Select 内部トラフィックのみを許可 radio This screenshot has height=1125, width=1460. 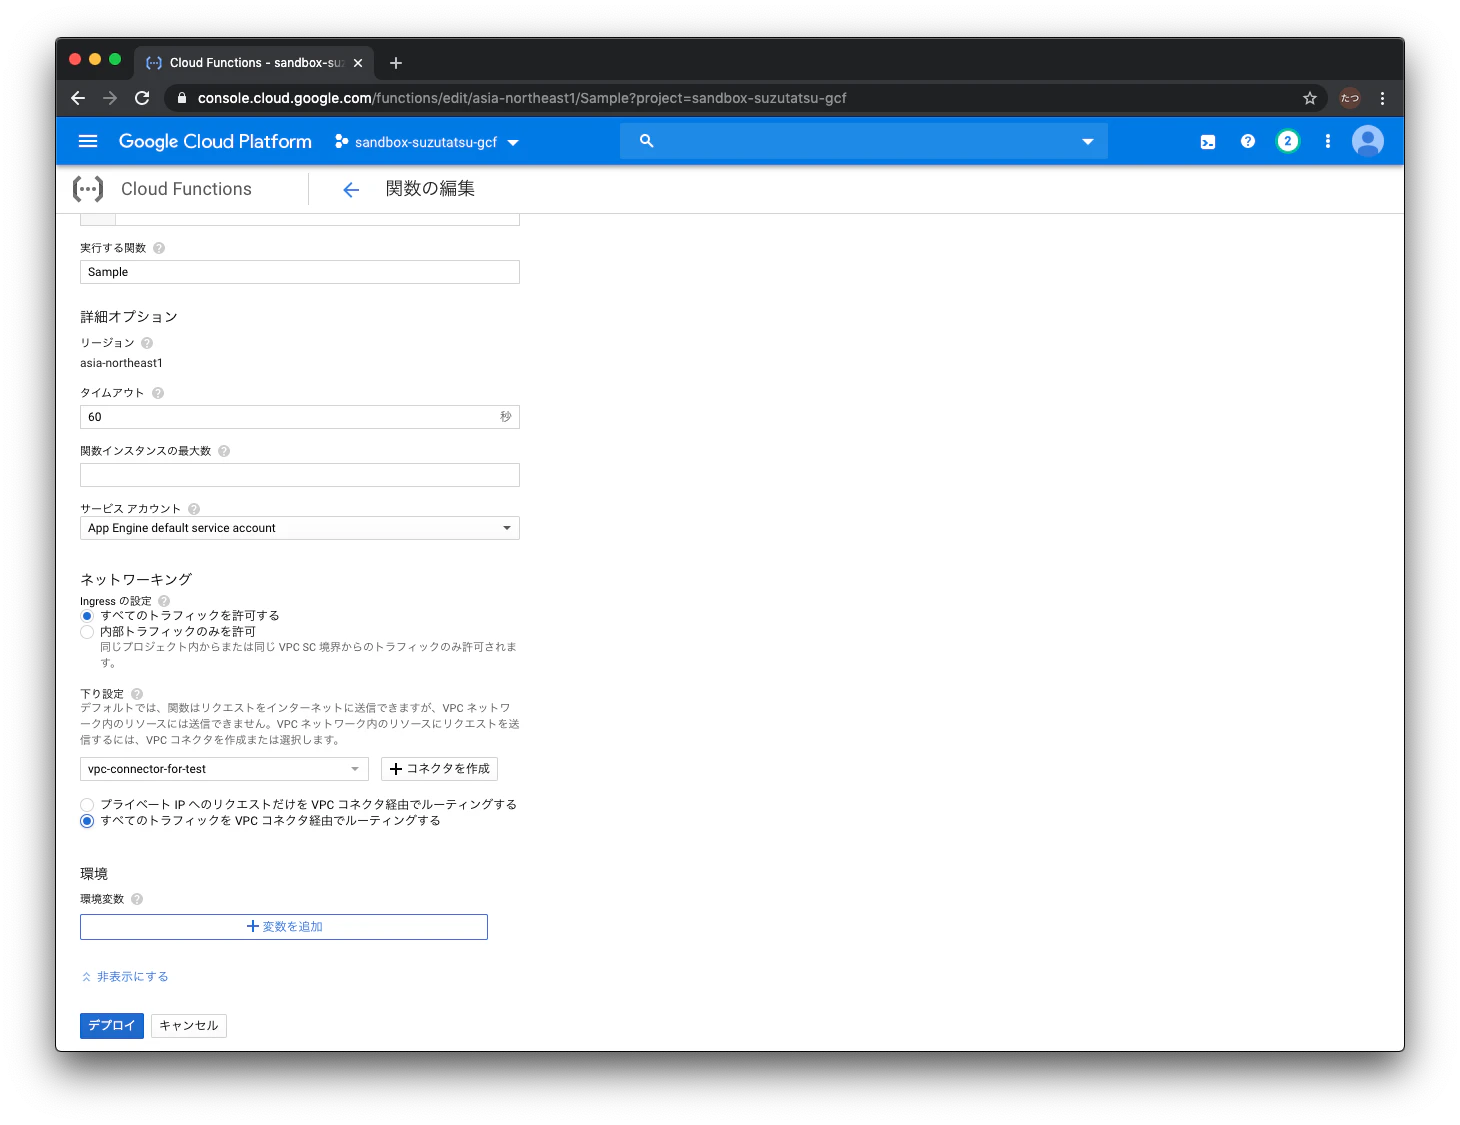coord(87,632)
